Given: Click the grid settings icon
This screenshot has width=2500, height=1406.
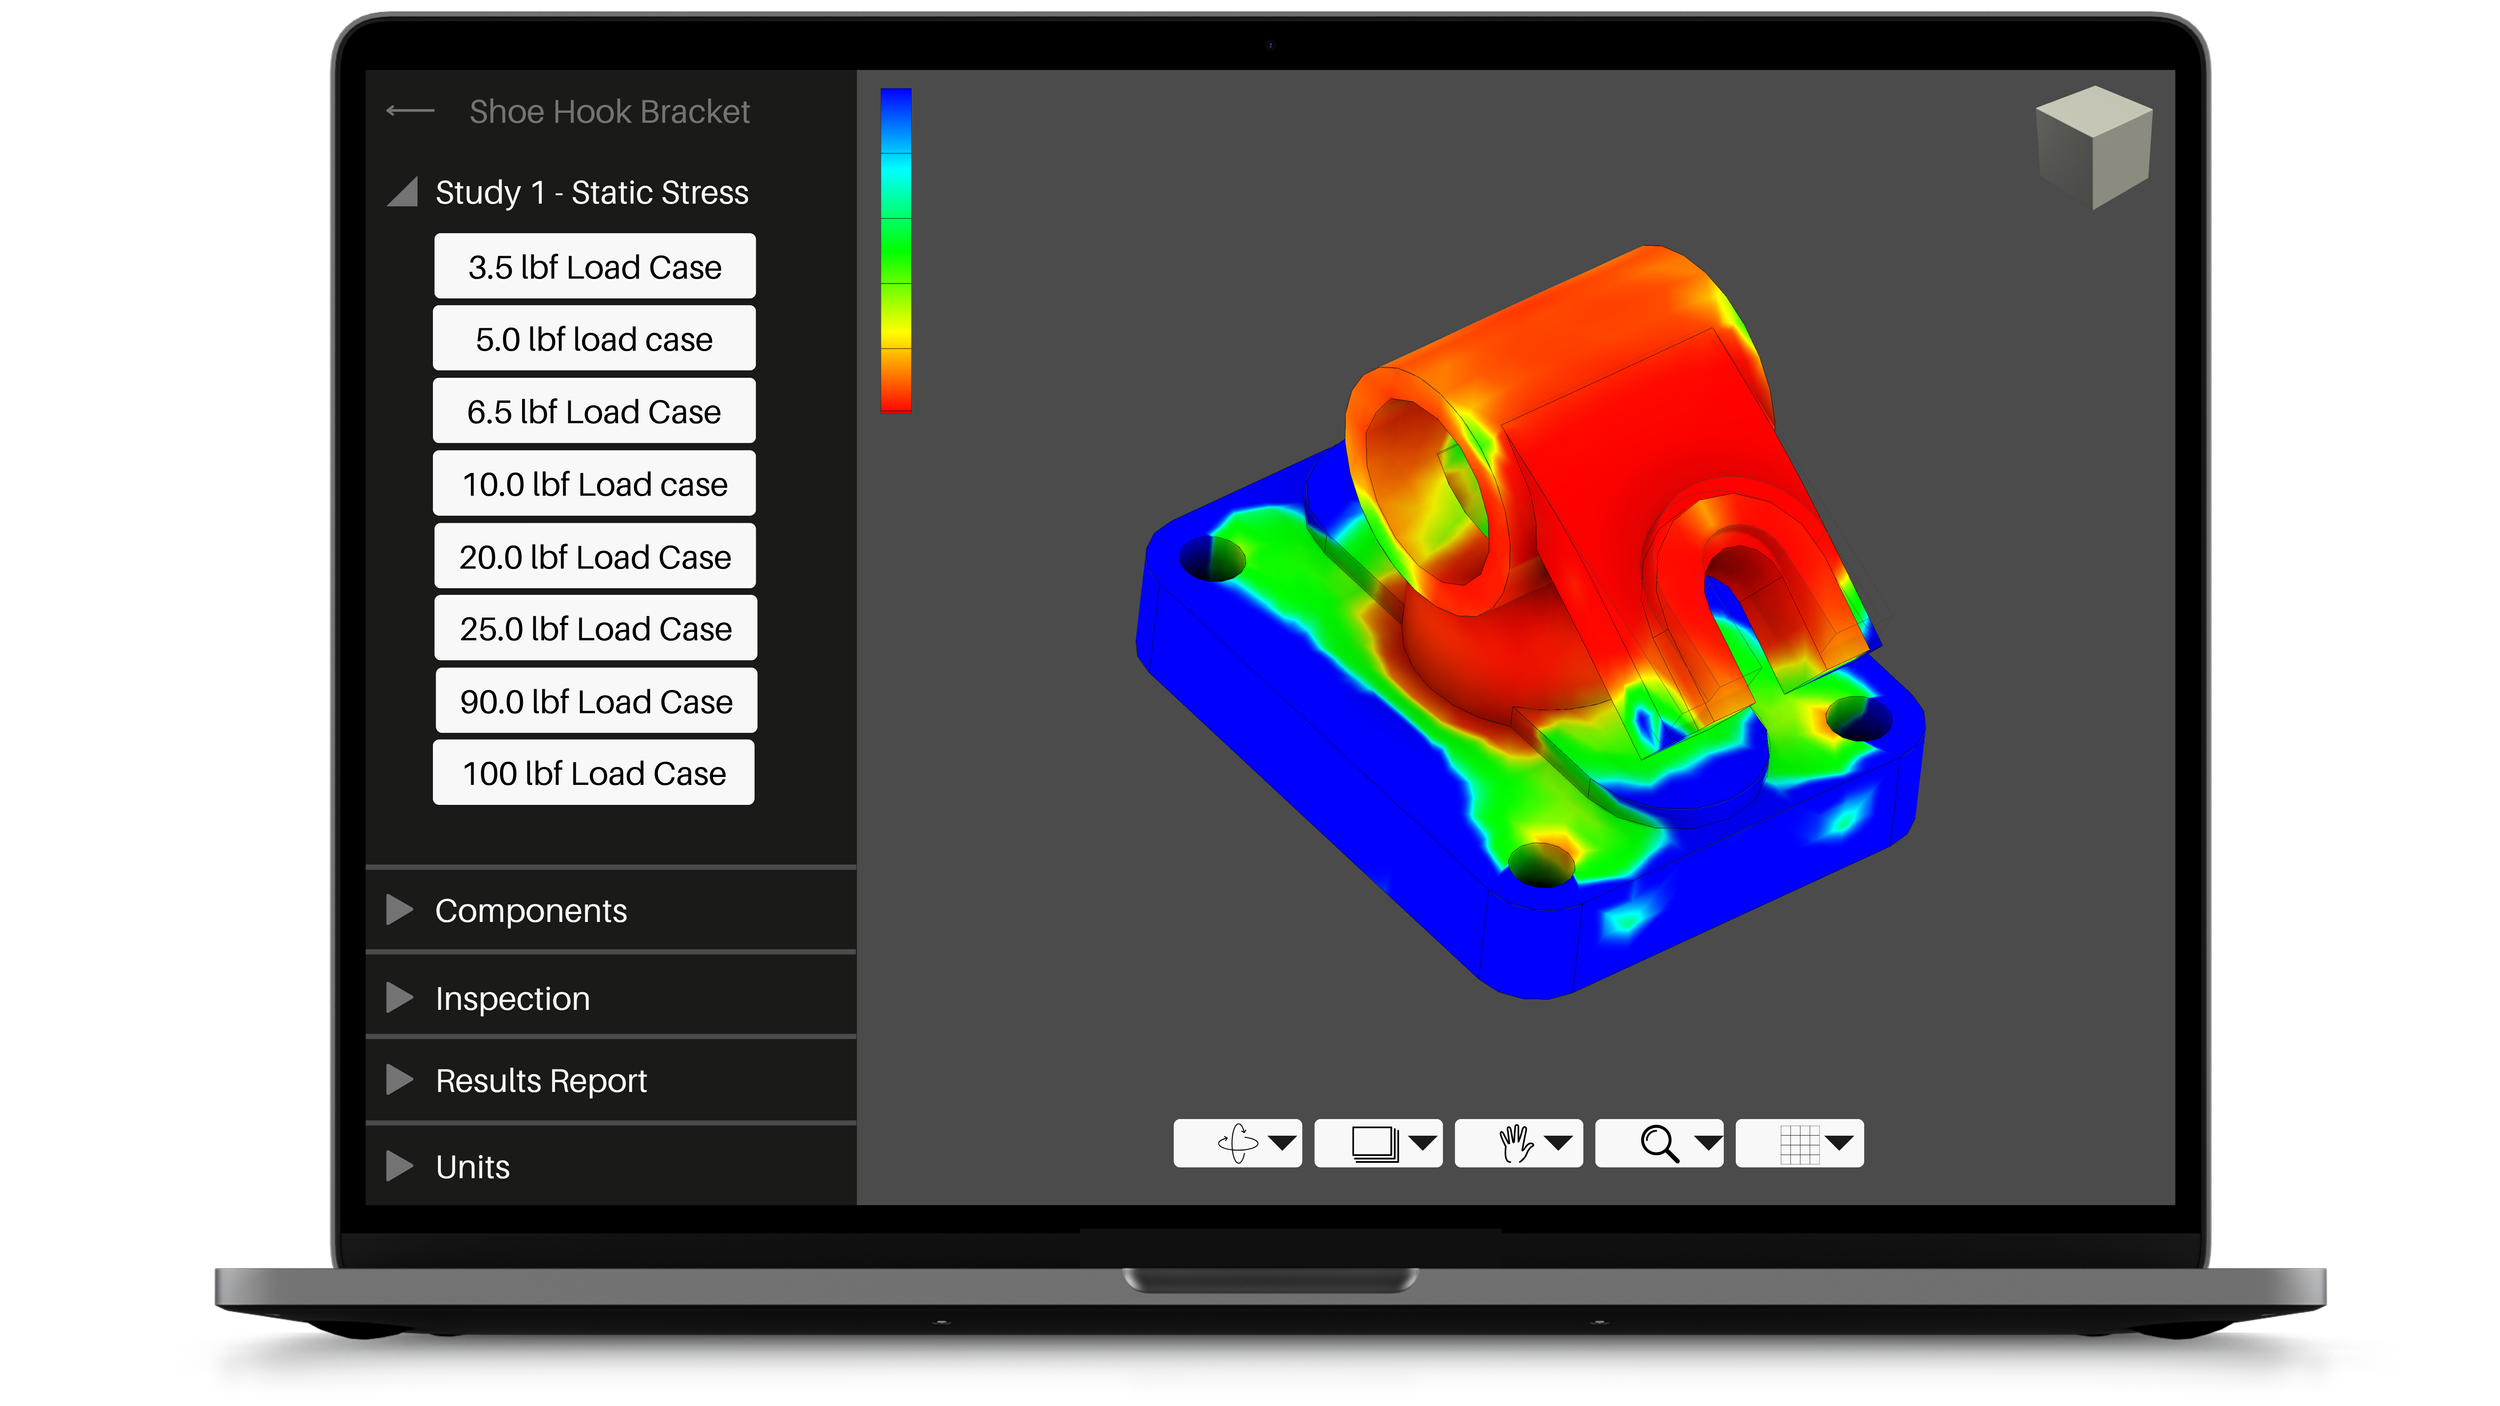Looking at the screenshot, I should click(1799, 1143).
